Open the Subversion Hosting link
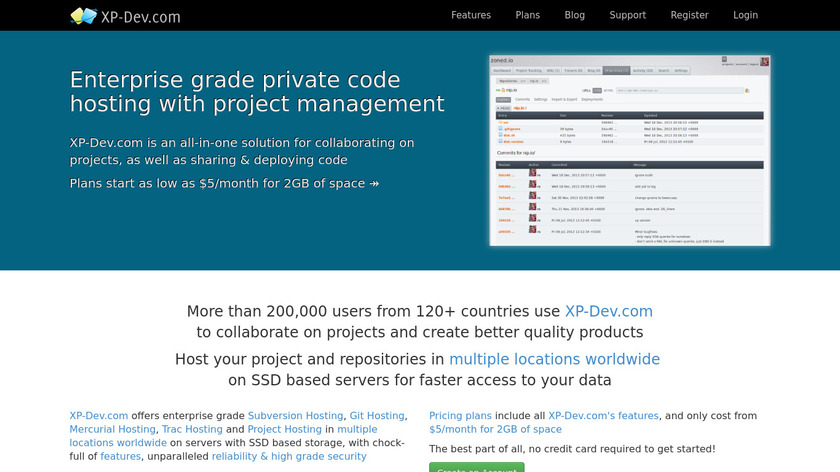The height and width of the screenshot is (472, 840). click(x=295, y=416)
